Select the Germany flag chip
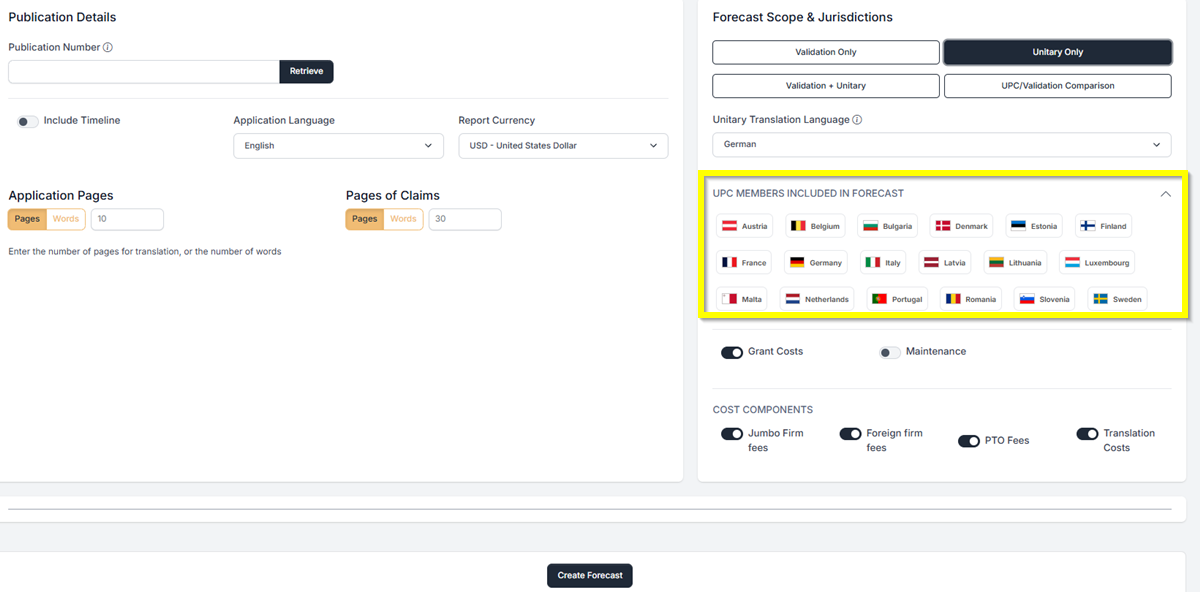 coord(816,263)
